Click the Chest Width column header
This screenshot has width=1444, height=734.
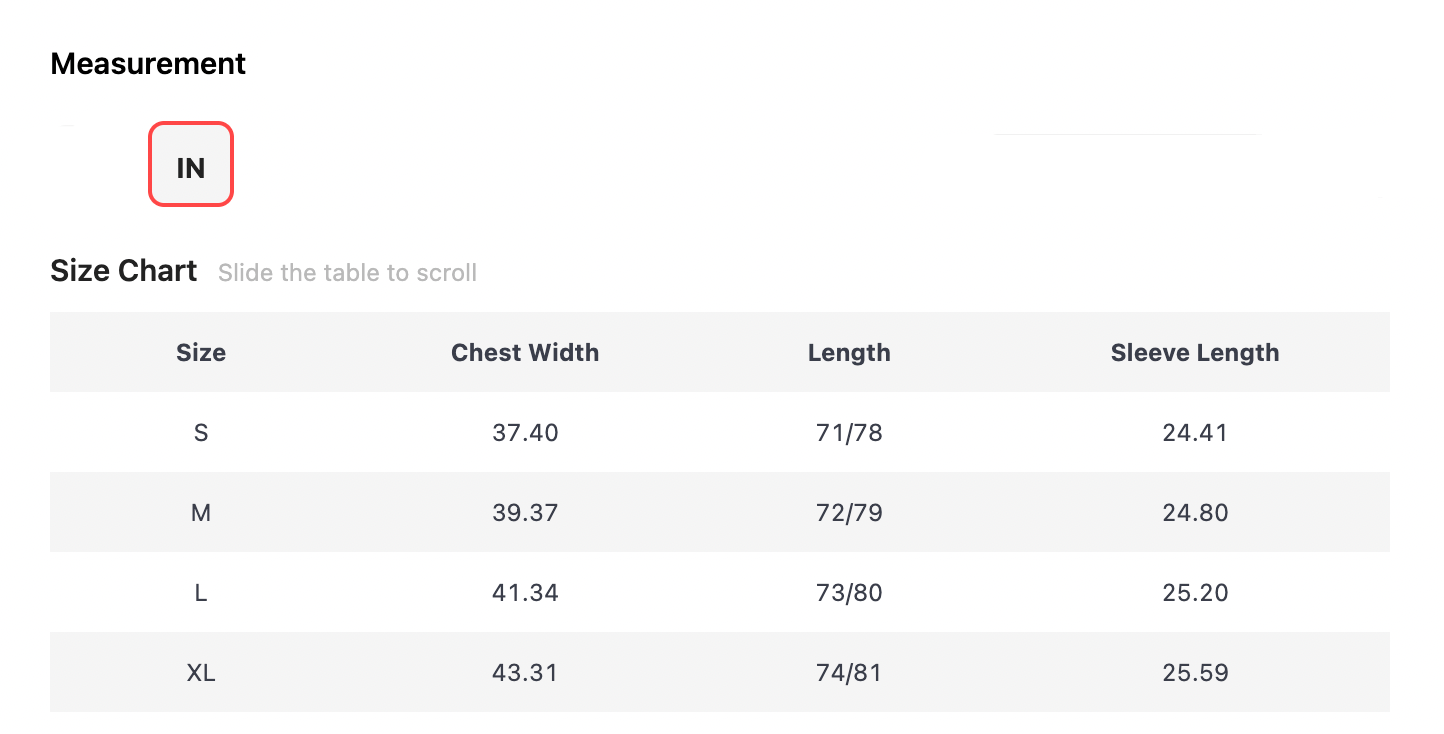pyautogui.click(x=525, y=352)
